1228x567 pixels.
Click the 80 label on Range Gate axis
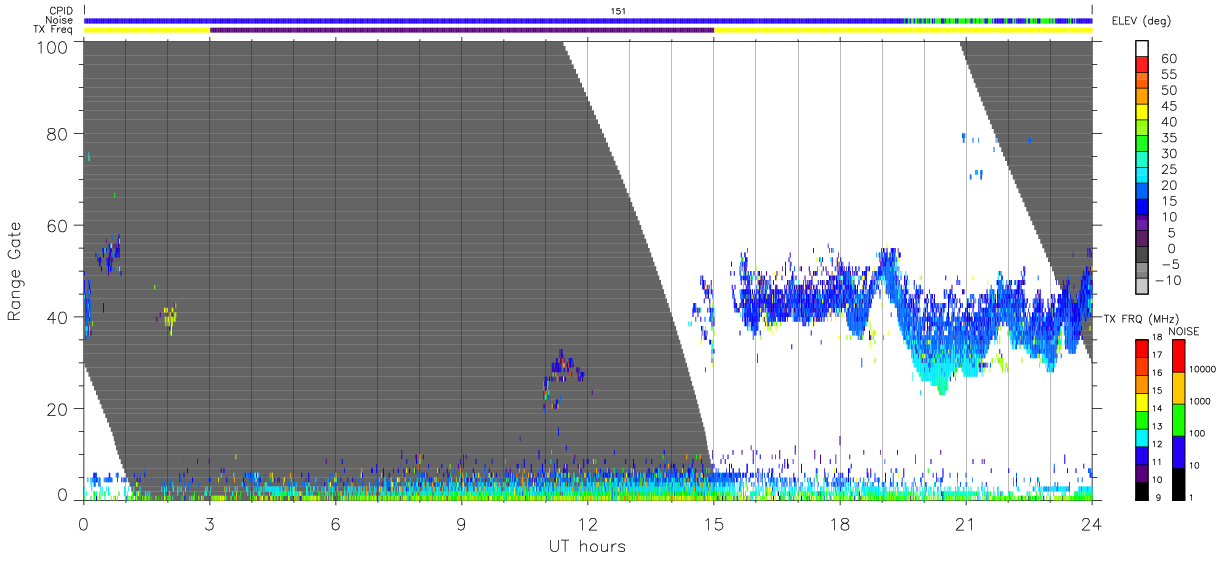pyautogui.click(x=60, y=133)
